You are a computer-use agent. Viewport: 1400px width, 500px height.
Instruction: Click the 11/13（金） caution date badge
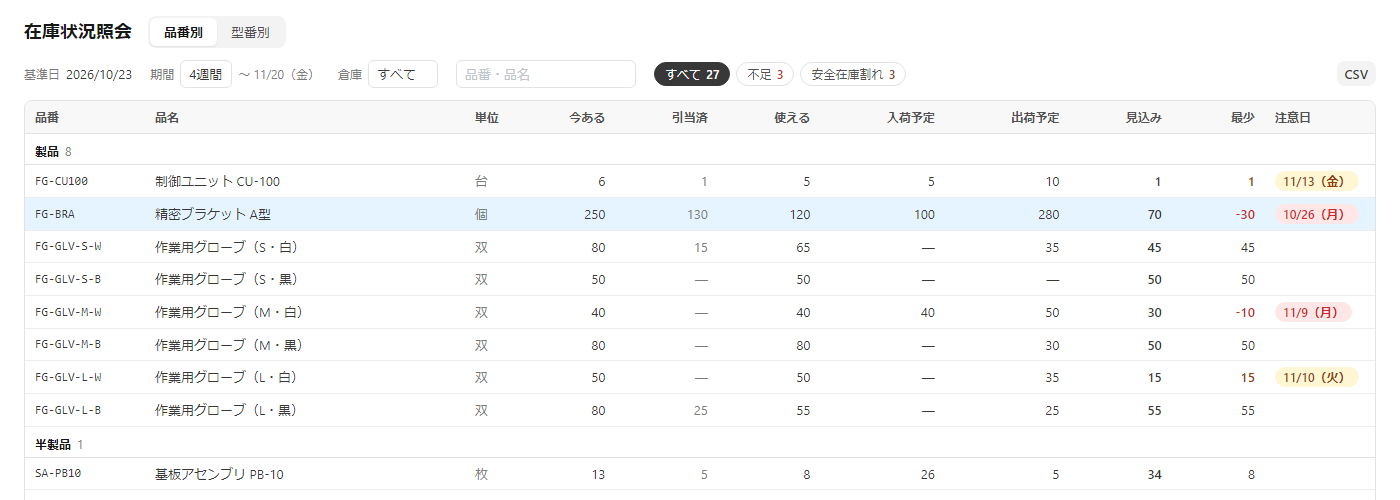(x=1316, y=182)
